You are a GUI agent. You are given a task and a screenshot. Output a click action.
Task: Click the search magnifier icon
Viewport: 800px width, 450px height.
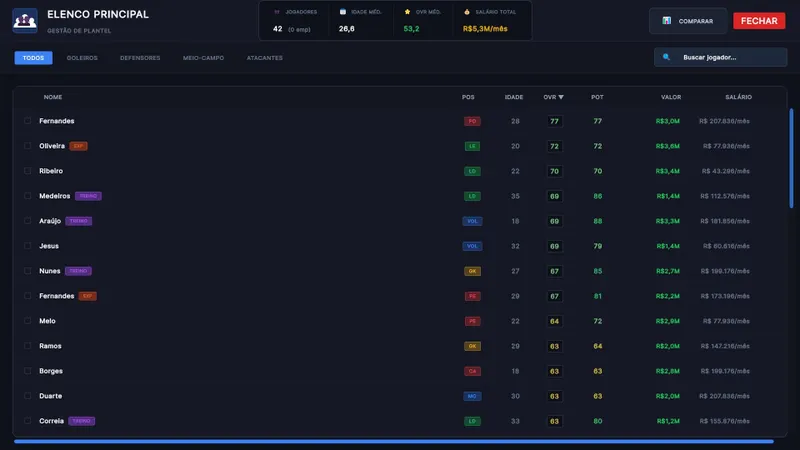click(666, 57)
